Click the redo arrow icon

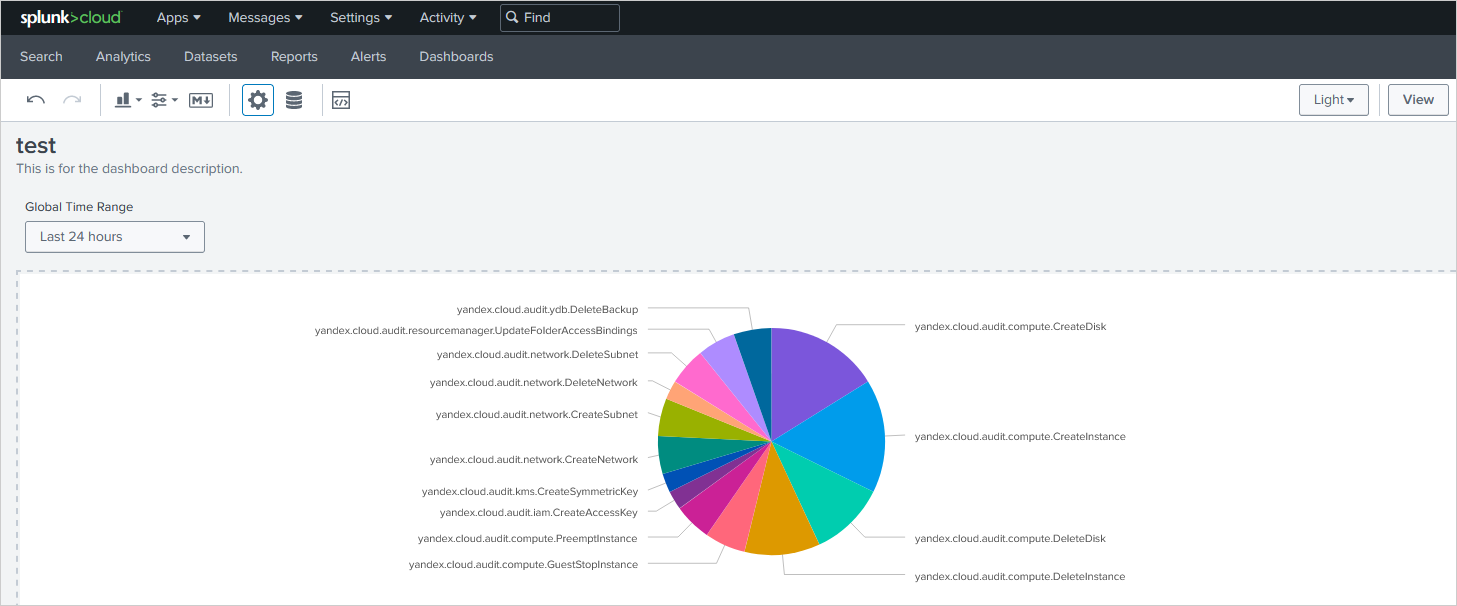pyautogui.click(x=72, y=100)
